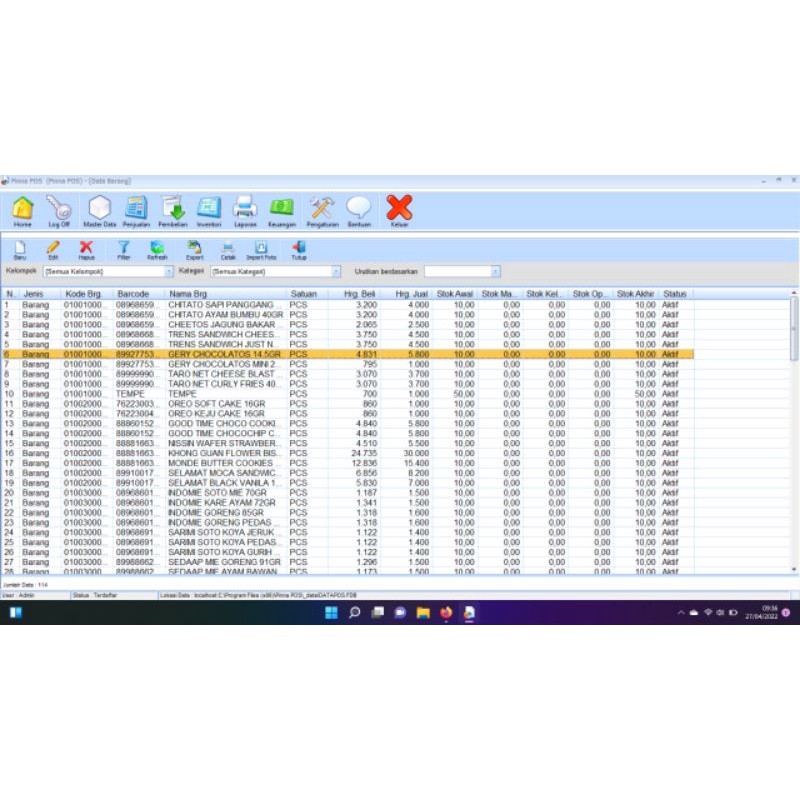The image size is (800, 800).
Task: Open the Filter funnel tool
Action: pos(123,250)
